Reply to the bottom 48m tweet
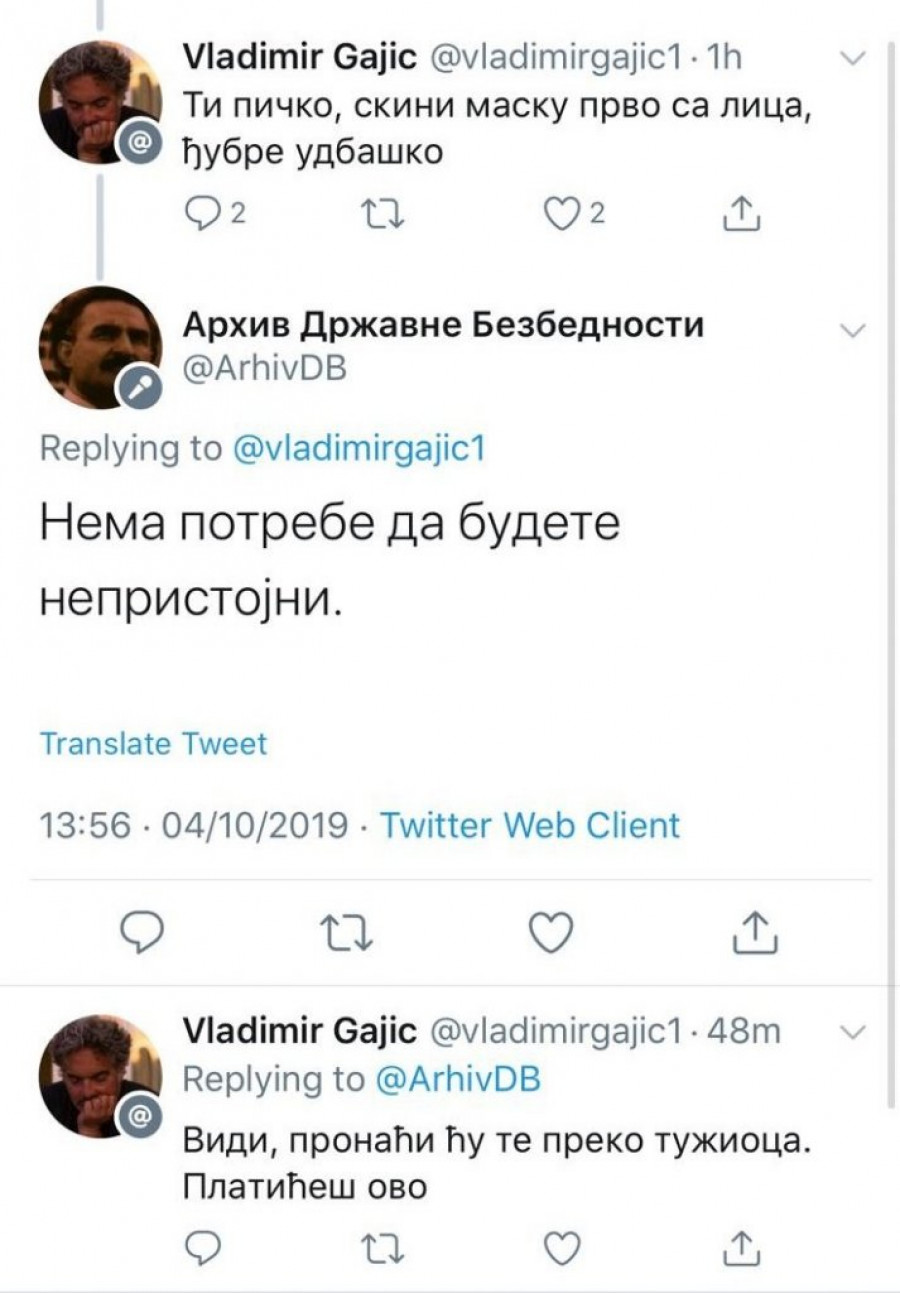 point(203,1245)
